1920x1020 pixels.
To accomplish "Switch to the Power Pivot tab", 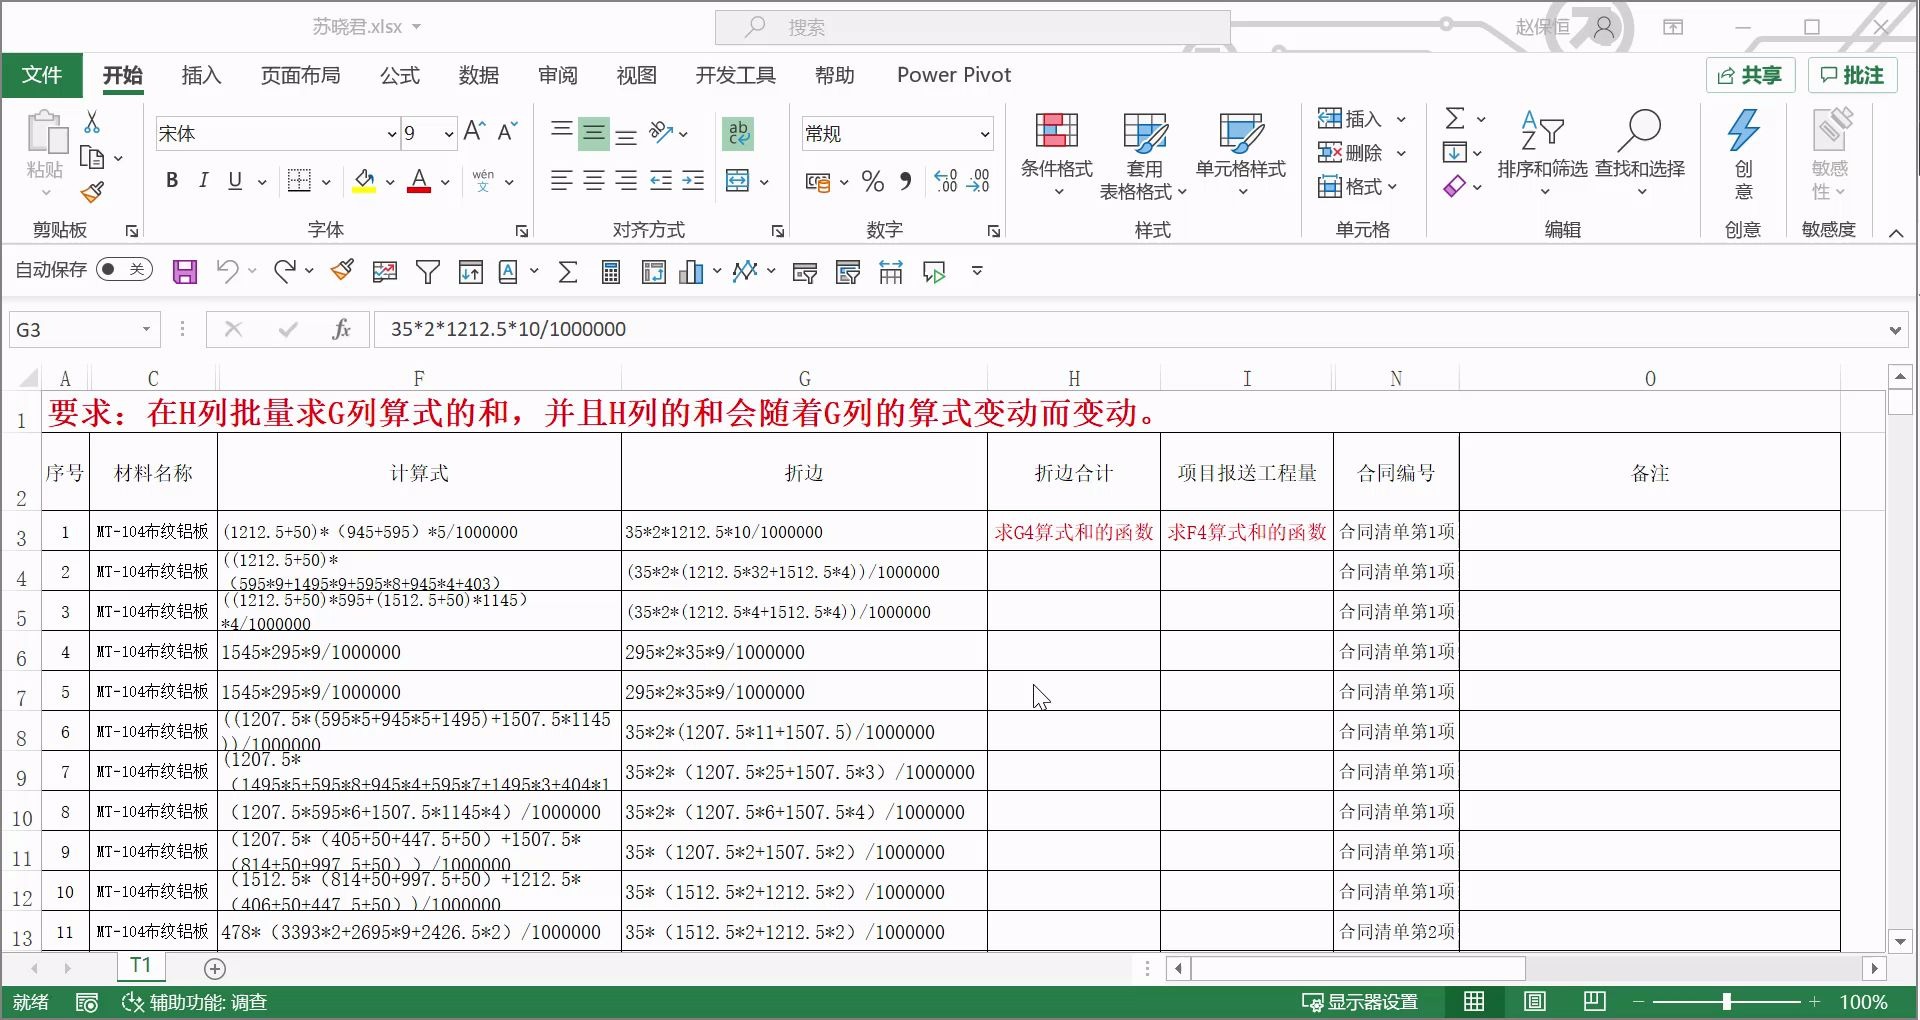I will [954, 75].
